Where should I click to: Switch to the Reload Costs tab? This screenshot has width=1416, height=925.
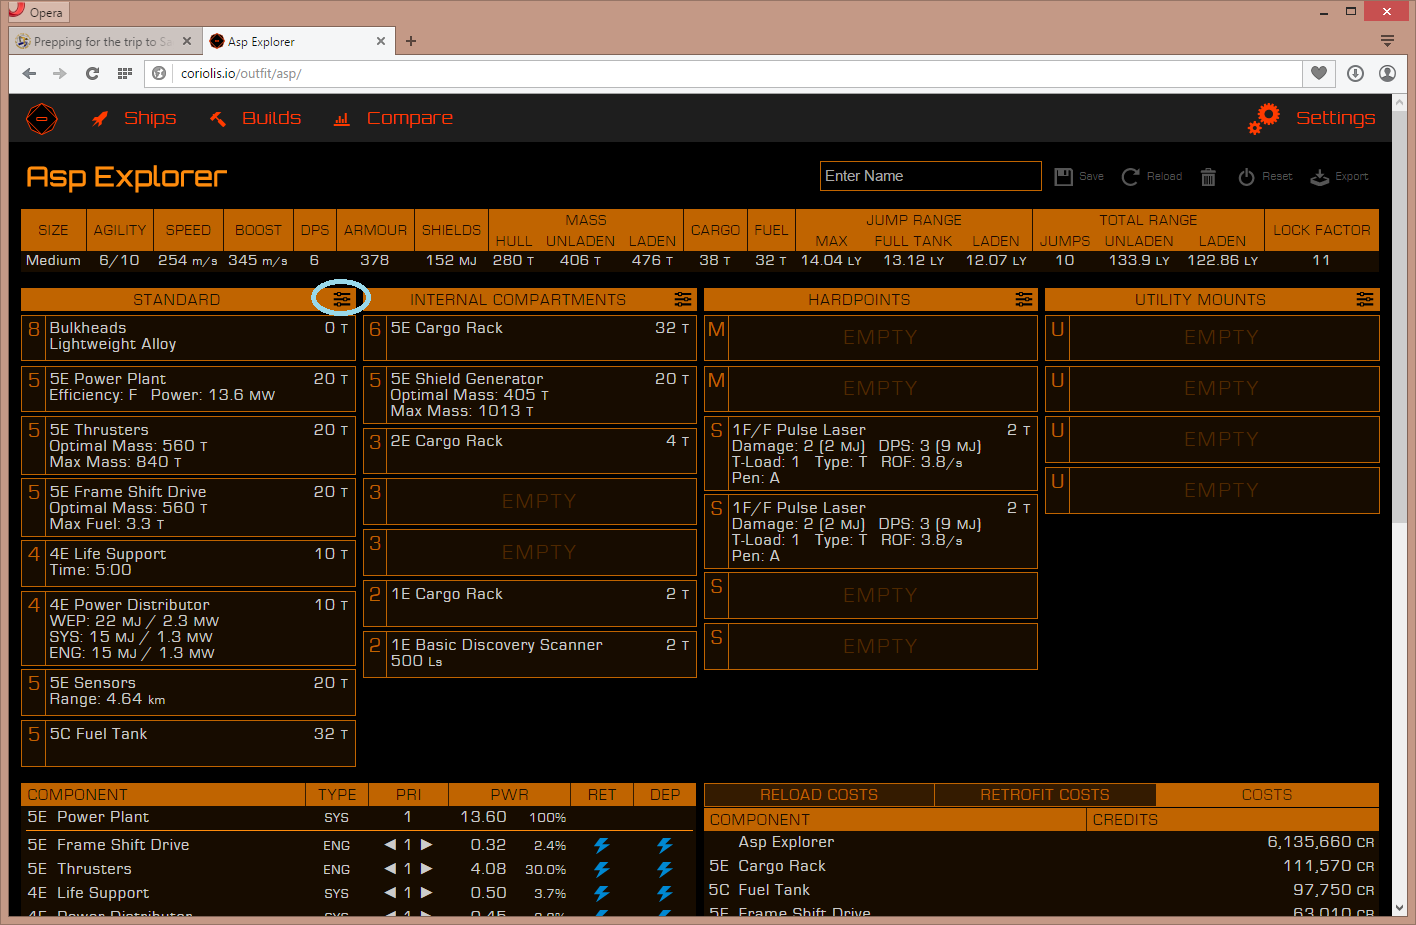coord(819,795)
